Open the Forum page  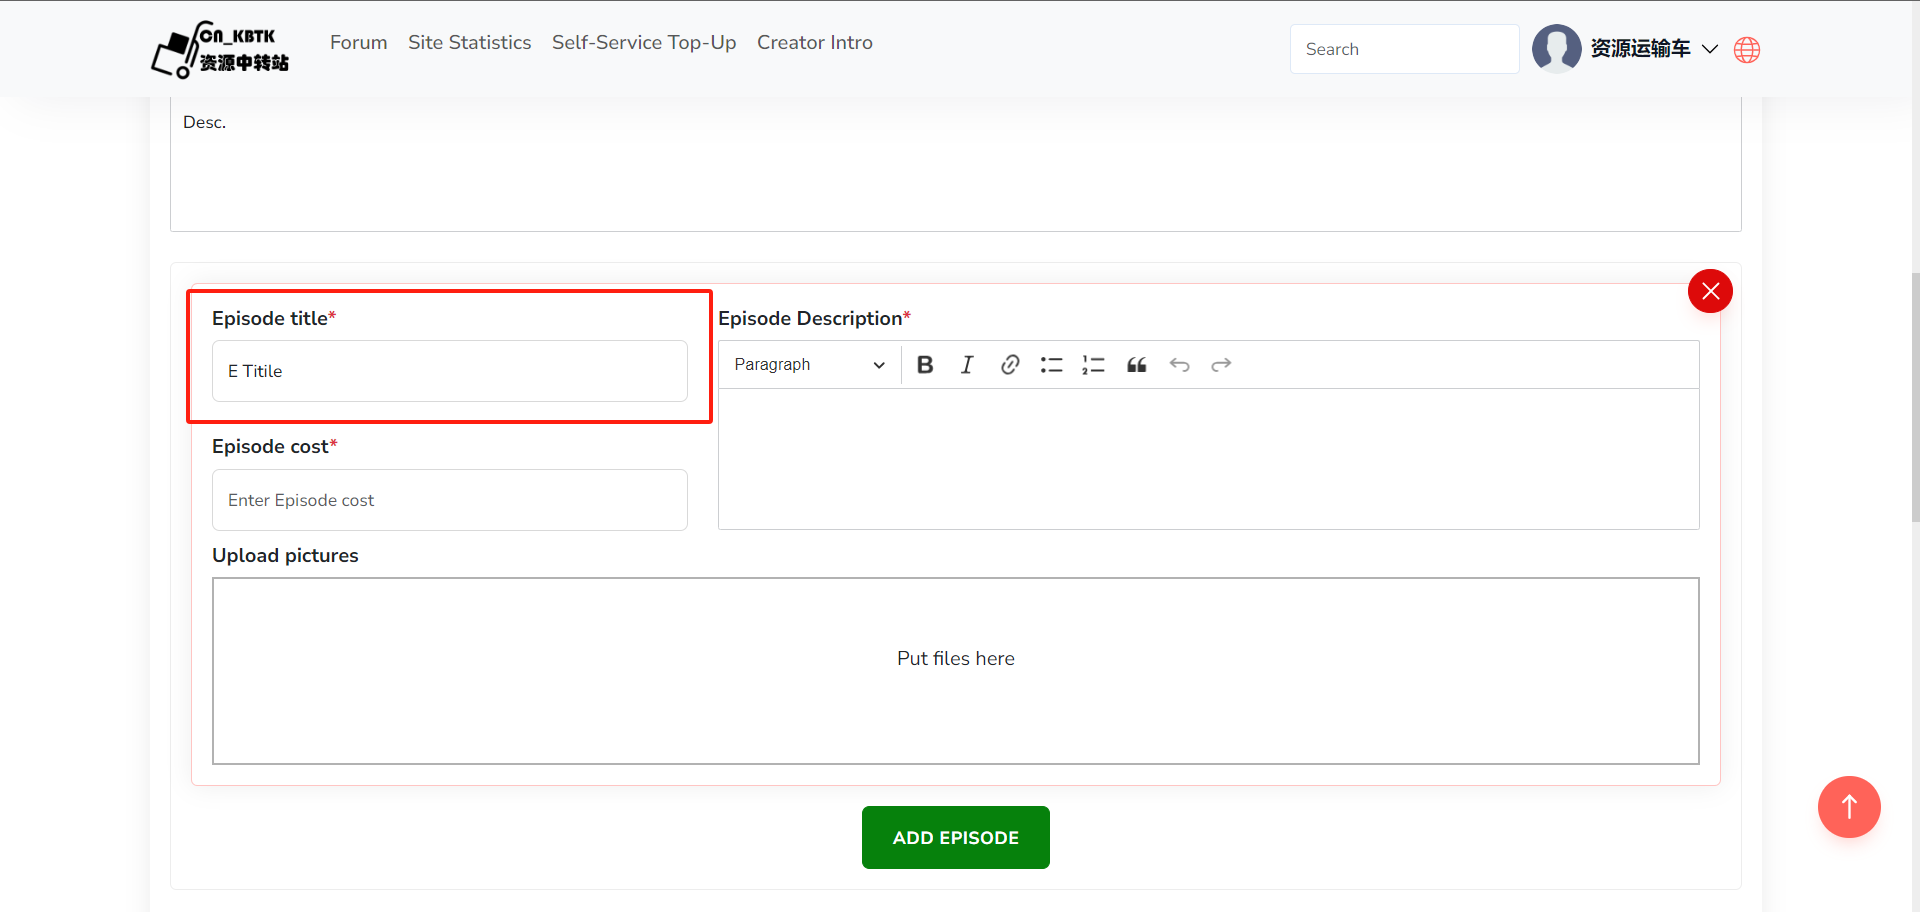coord(358,43)
